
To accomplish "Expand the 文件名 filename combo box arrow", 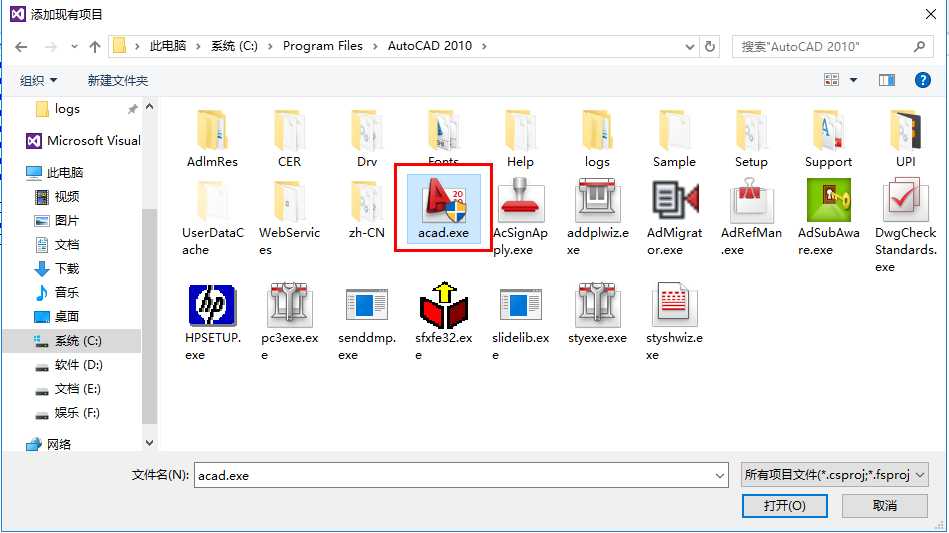I will [720, 476].
